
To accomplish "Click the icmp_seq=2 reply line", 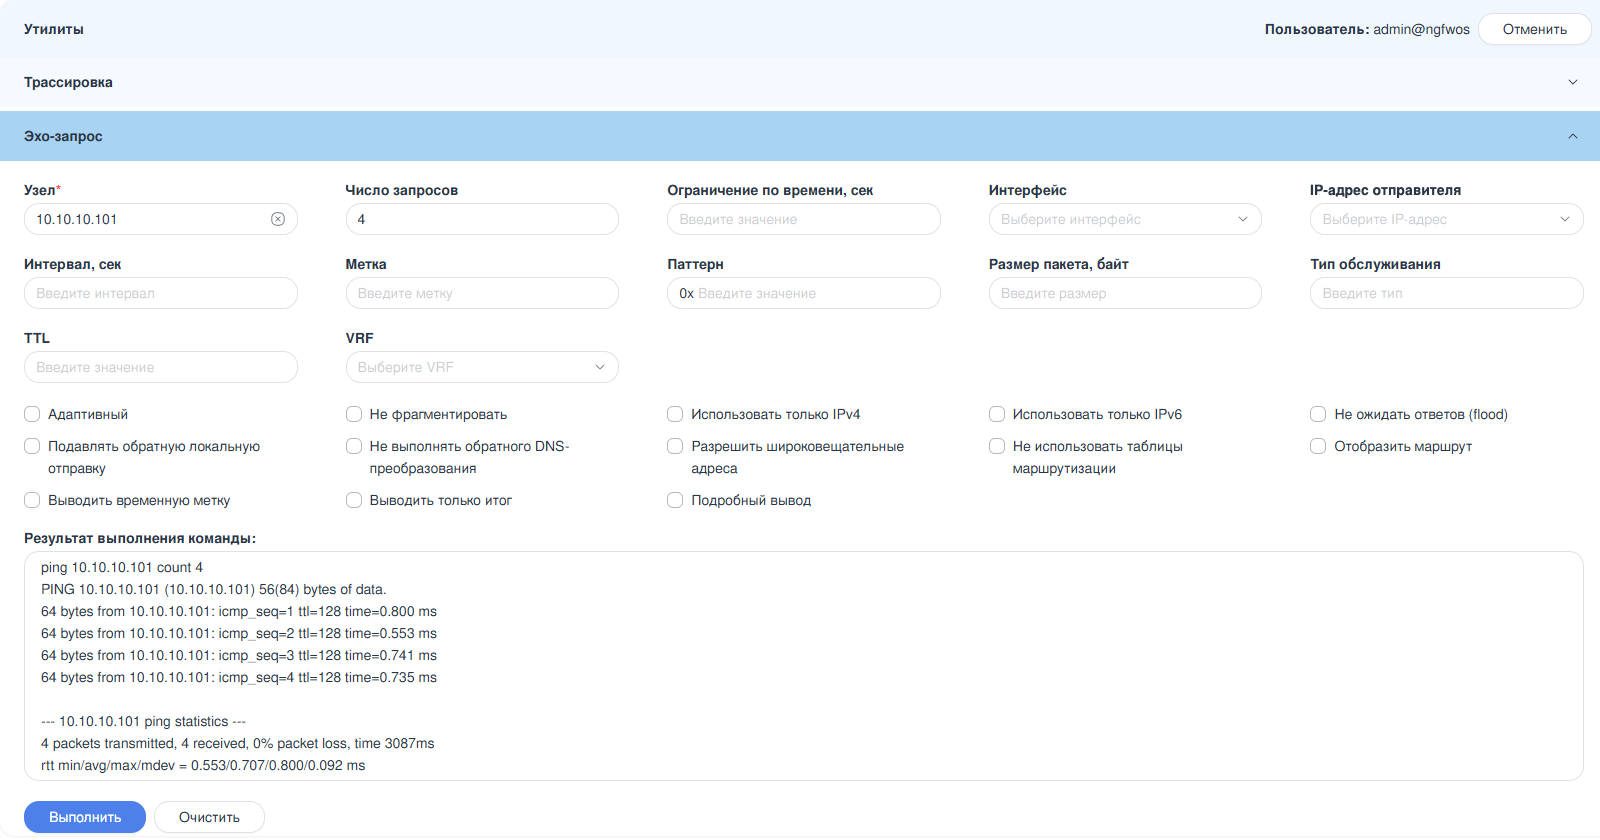I will pyautogui.click(x=239, y=633).
